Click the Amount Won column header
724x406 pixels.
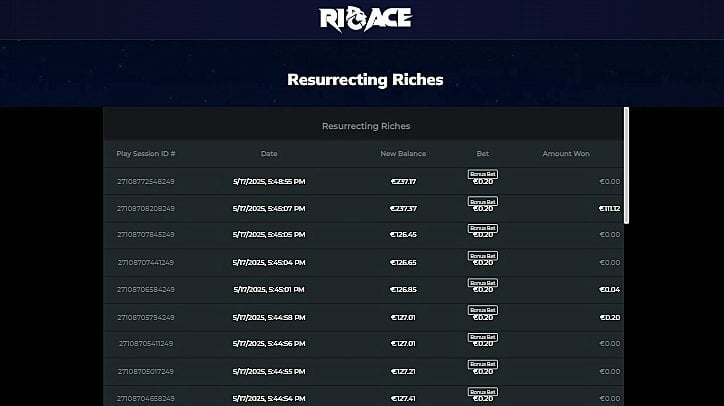coord(566,154)
